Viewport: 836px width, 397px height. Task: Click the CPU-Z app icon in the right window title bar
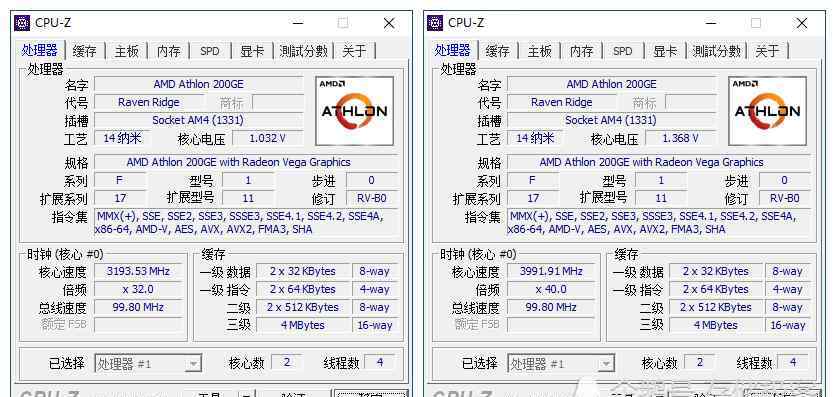435,23
